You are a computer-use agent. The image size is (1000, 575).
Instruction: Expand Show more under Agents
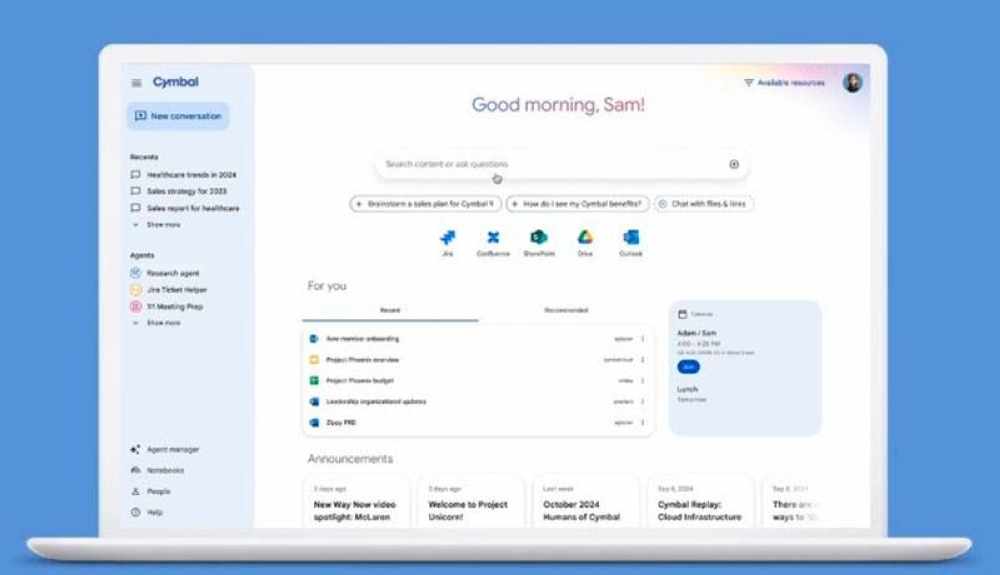click(x=156, y=323)
